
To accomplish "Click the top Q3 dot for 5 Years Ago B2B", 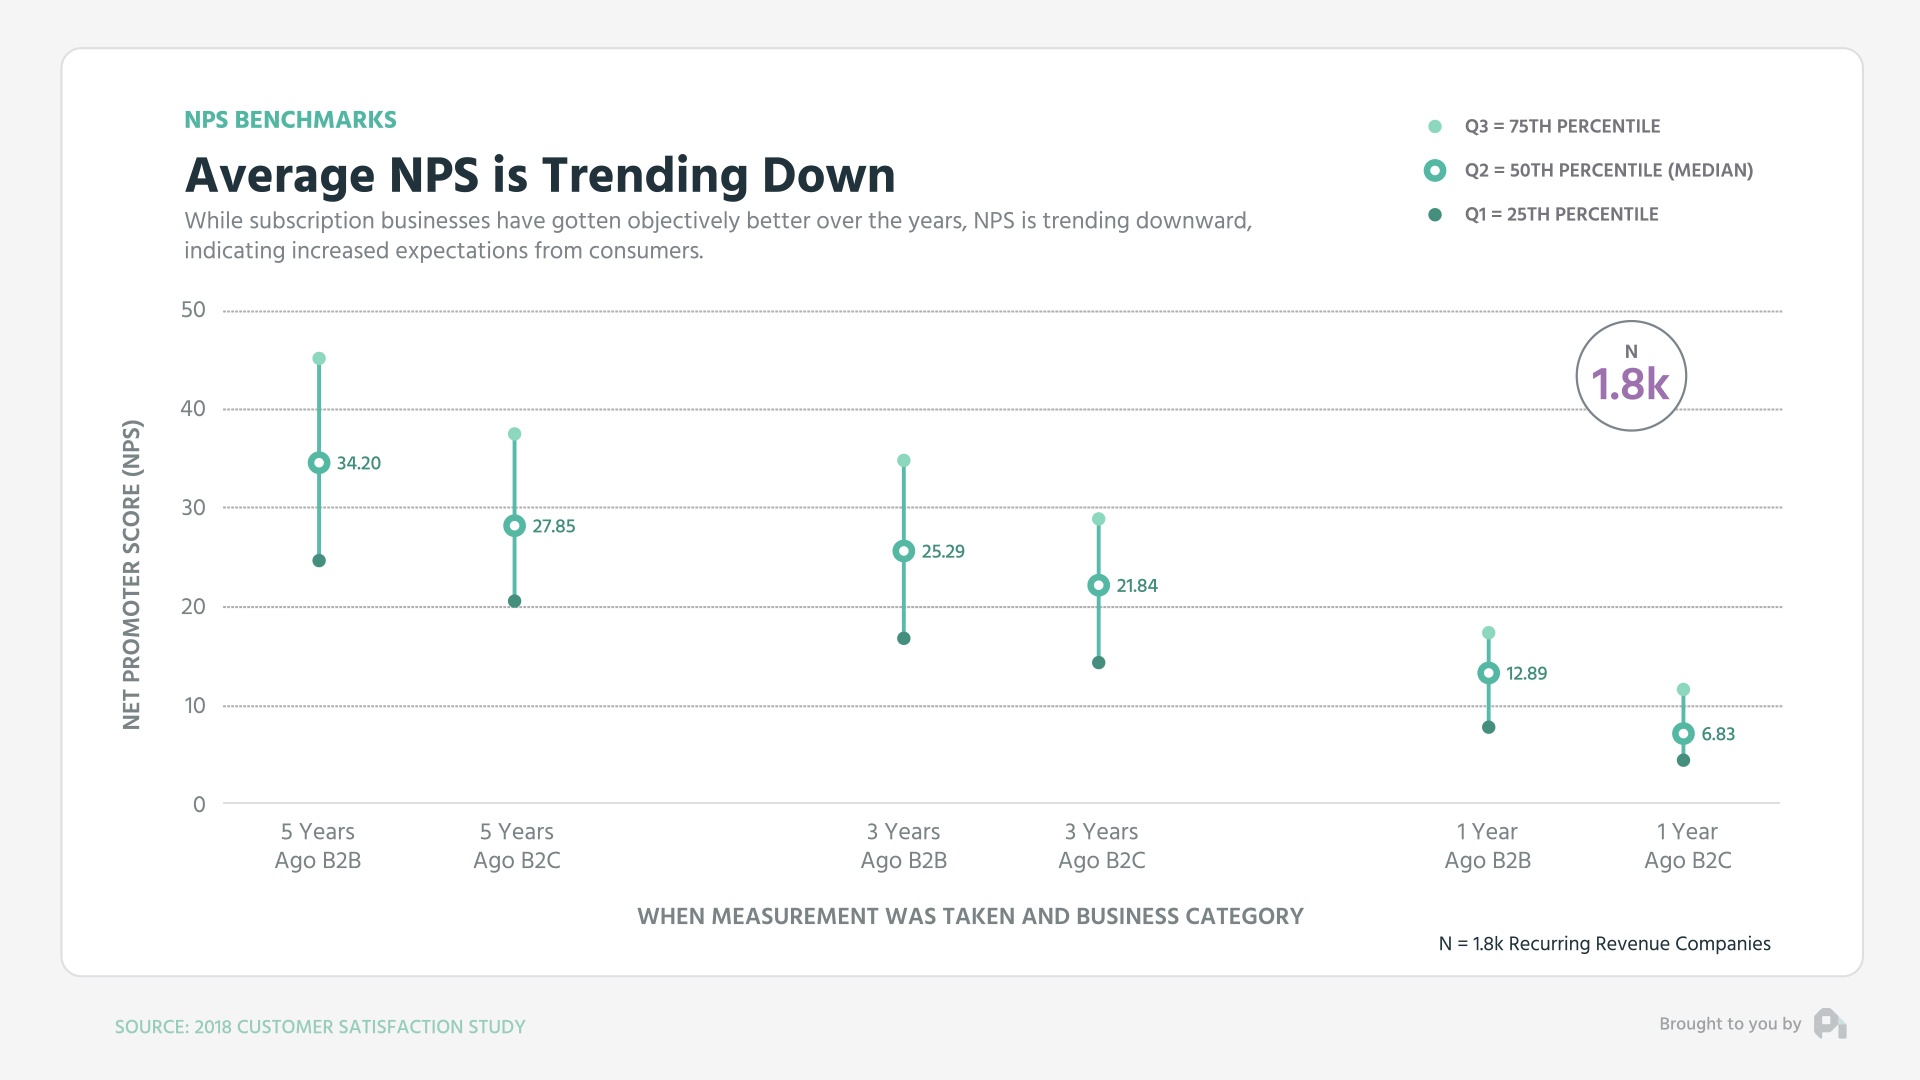I will [319, 359].
